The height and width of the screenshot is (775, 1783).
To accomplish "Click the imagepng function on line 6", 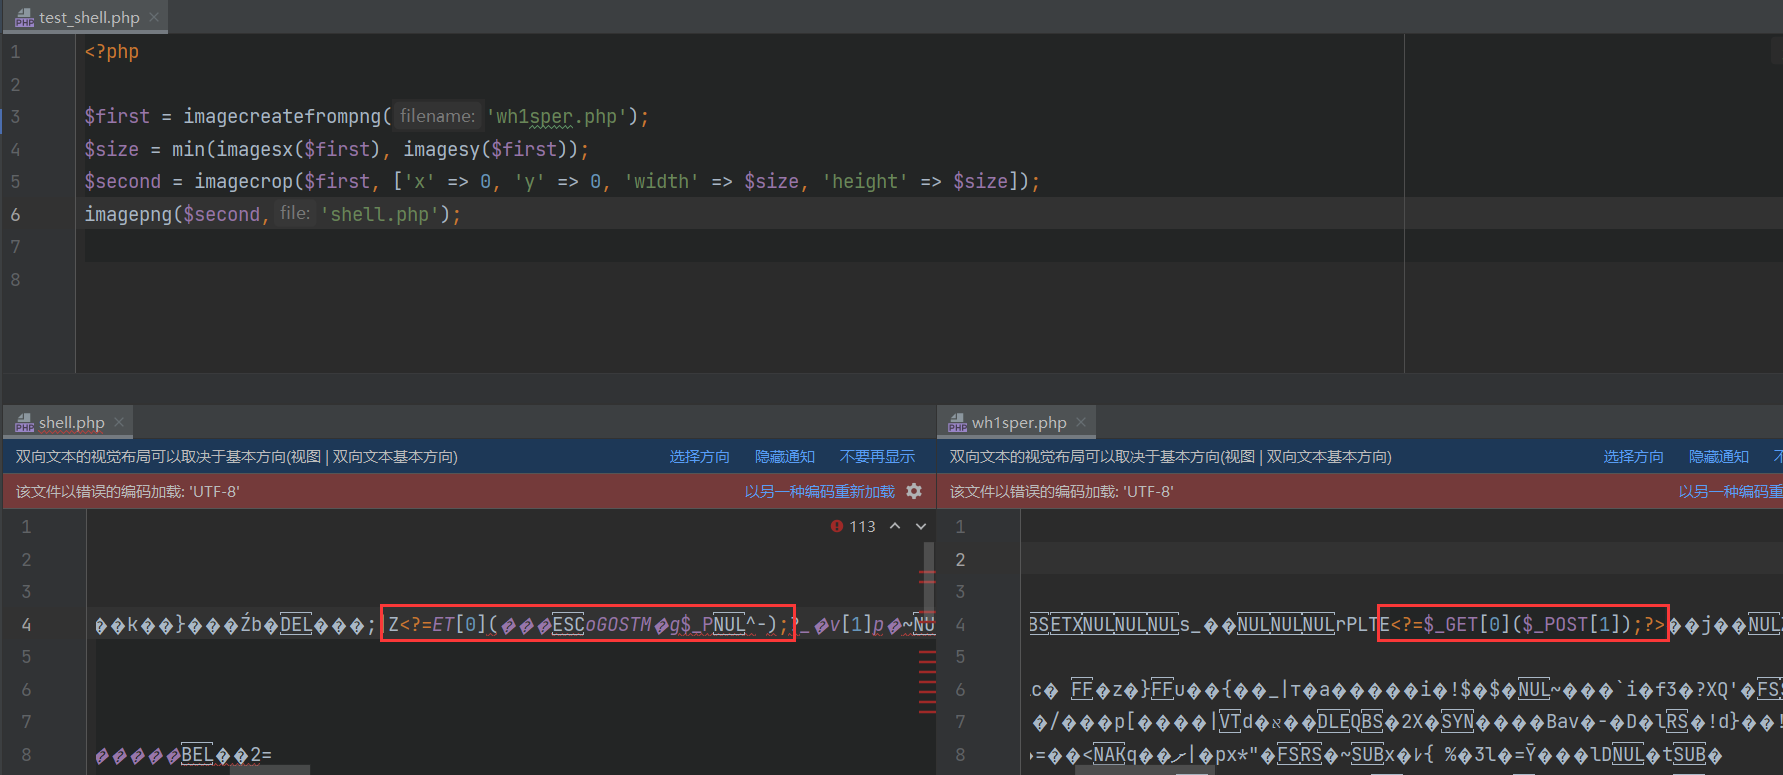I will [128, 214].
